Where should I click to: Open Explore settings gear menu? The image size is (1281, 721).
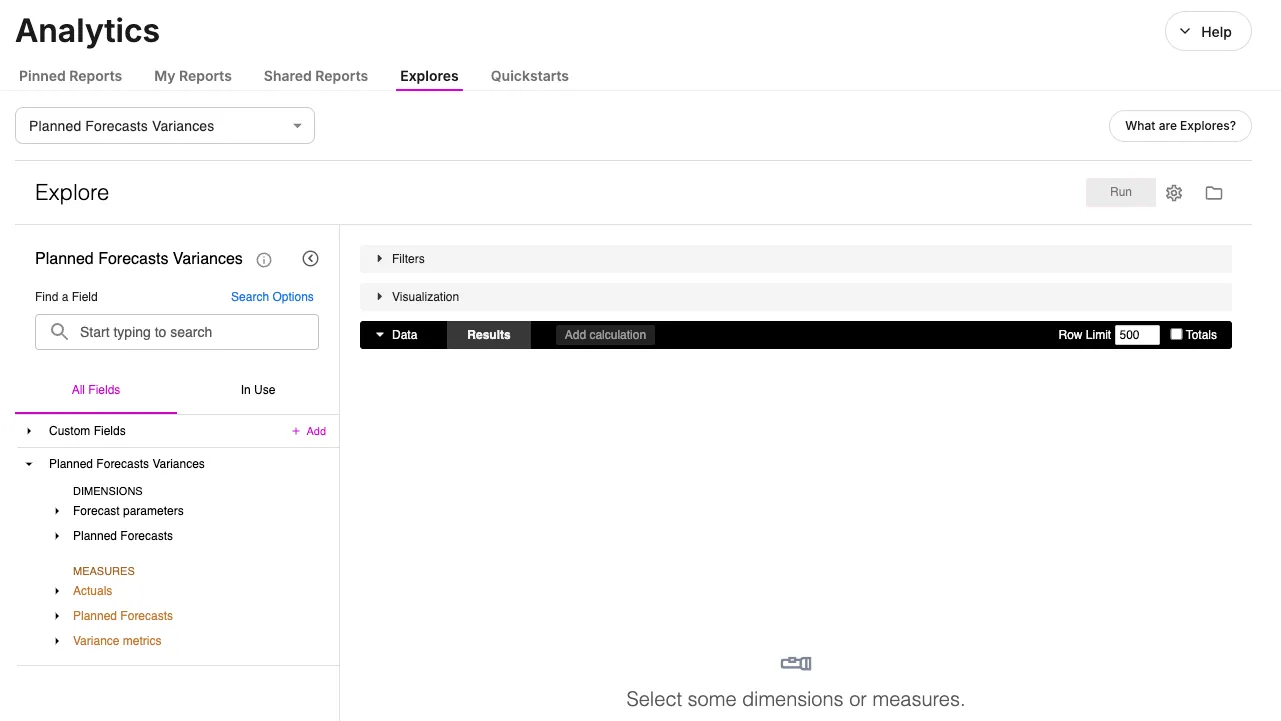pos(1174,193)
